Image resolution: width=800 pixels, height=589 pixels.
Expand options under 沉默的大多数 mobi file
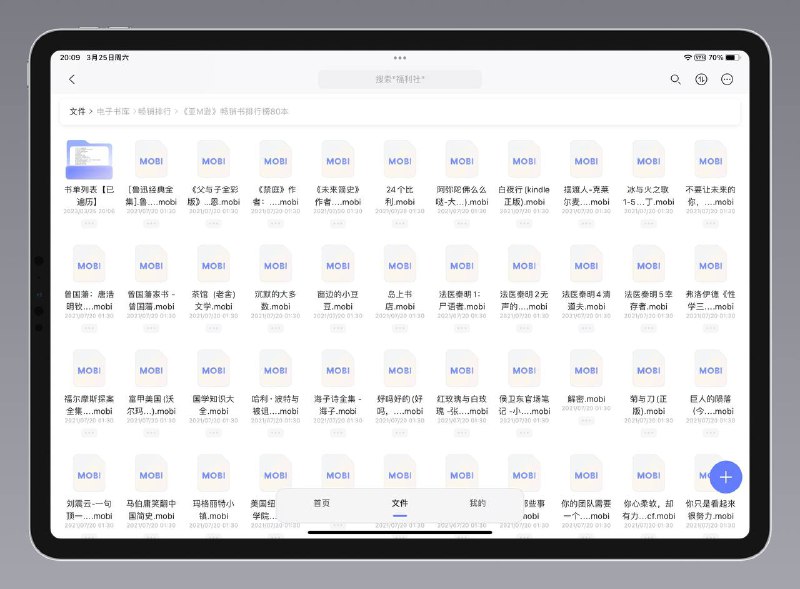pos(274,328)
